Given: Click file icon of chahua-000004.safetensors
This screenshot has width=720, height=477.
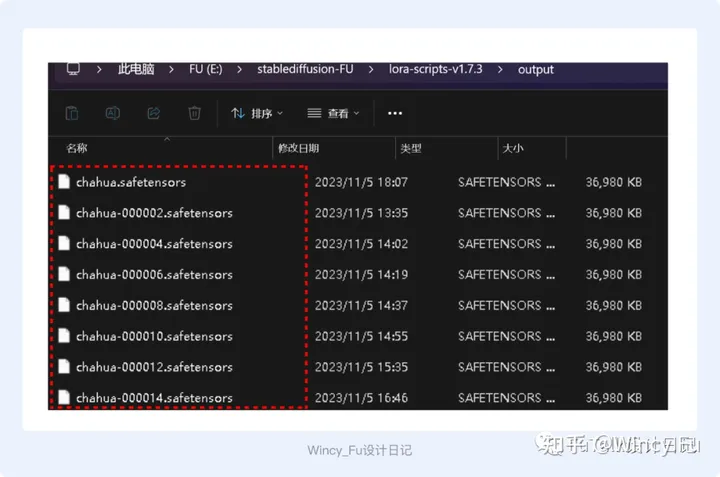Looking at the screenshot, I should [64, 243].
